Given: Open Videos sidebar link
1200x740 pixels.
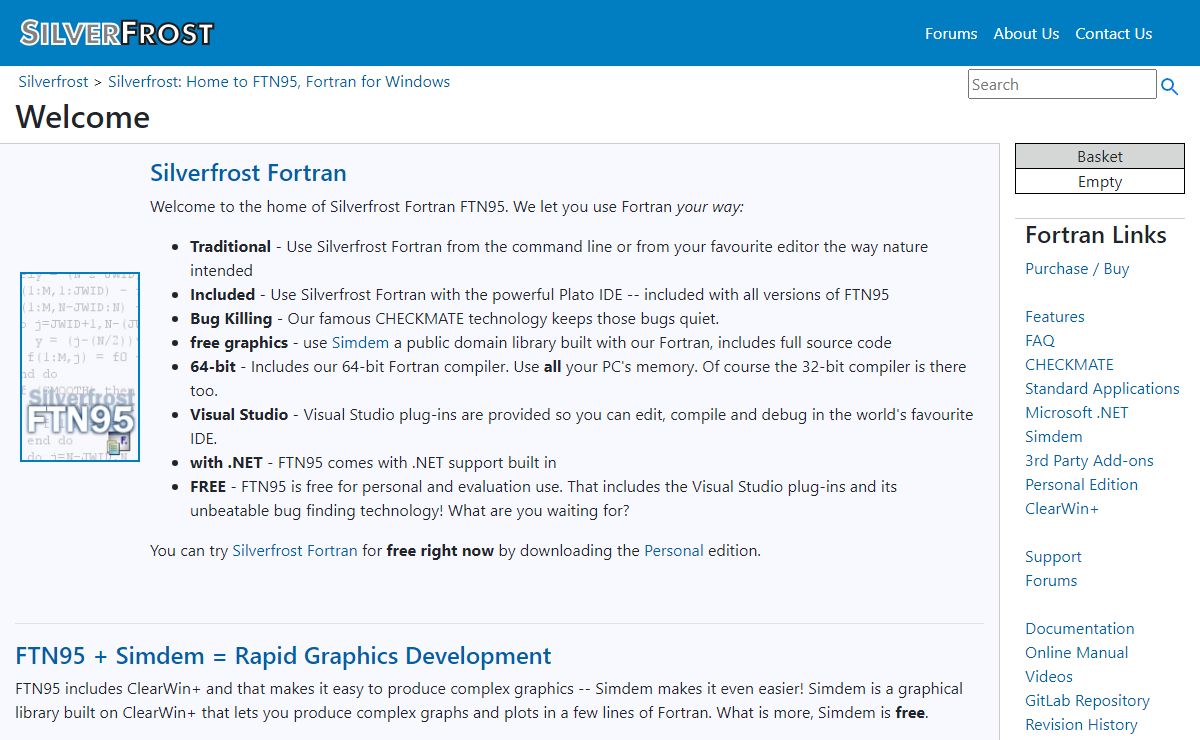Looking at the screenshot, I should point(1049,676).
